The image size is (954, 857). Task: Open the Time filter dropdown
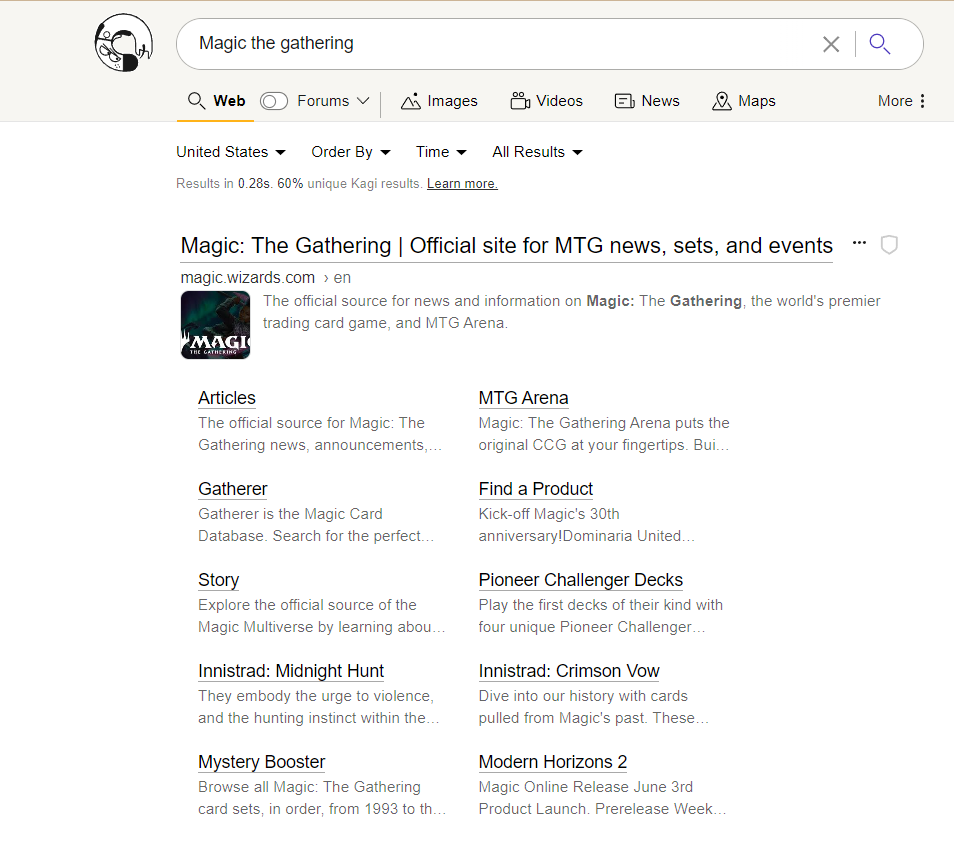441,152
